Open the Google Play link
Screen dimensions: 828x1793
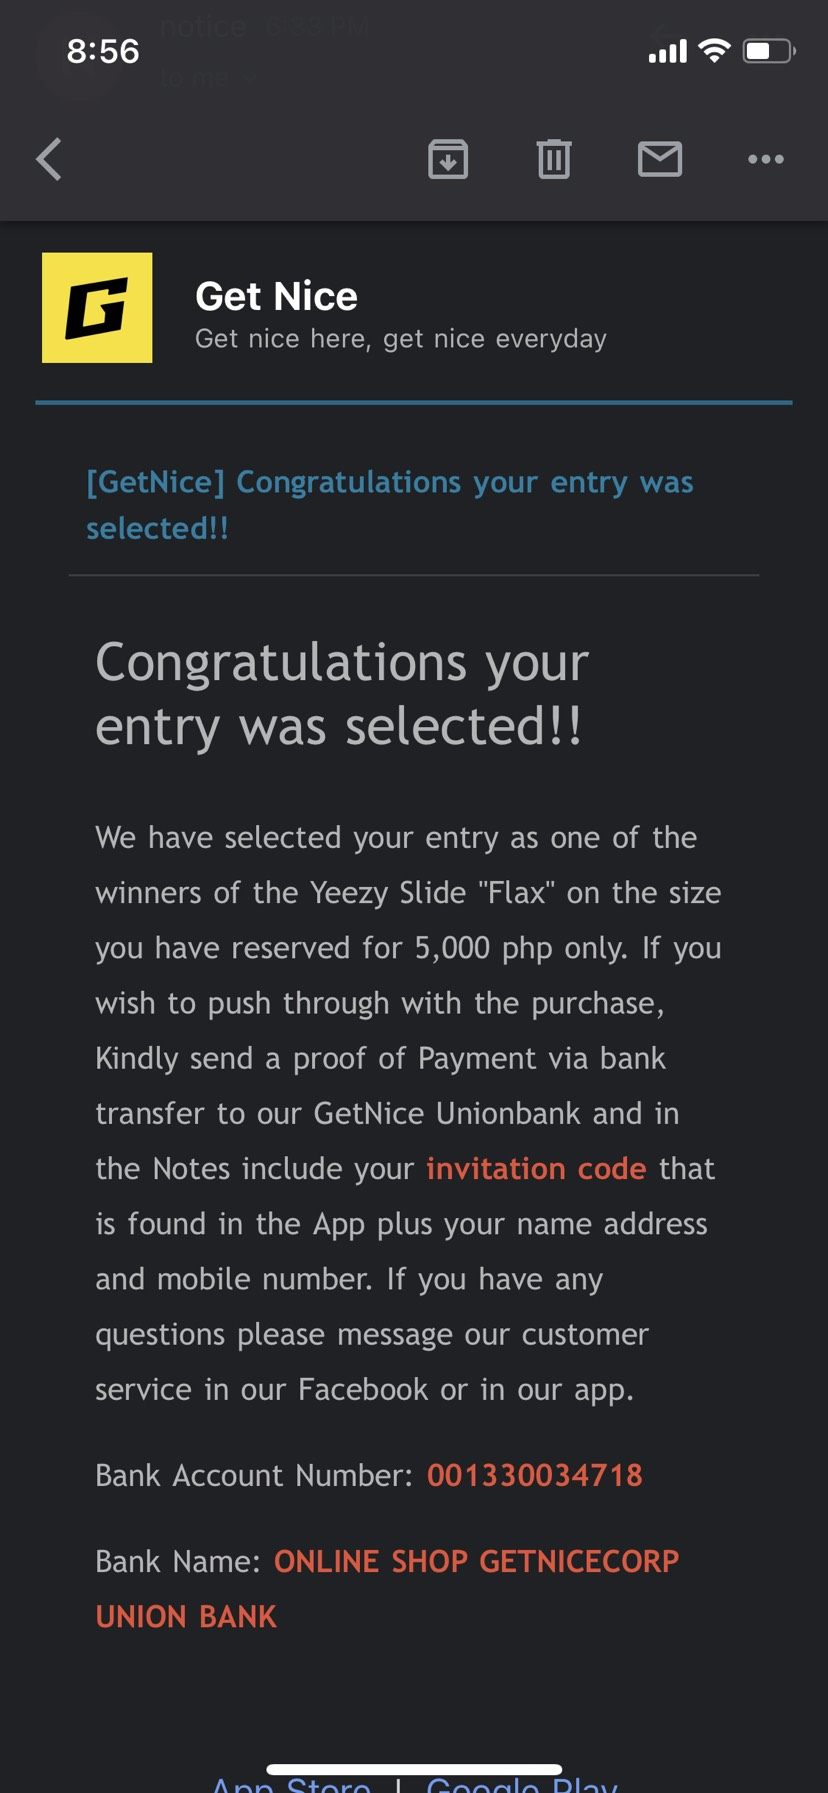coord(522,1783)
